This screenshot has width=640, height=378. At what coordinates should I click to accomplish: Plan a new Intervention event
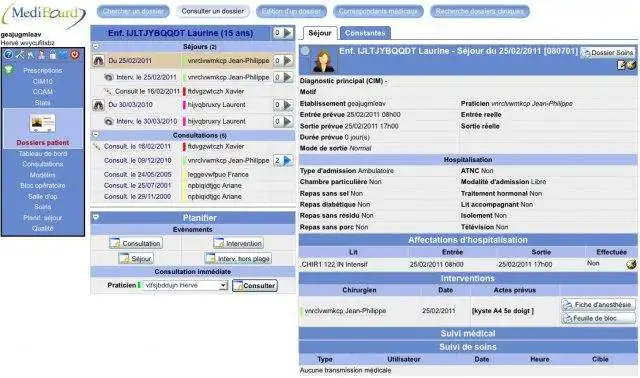point(238,243)
